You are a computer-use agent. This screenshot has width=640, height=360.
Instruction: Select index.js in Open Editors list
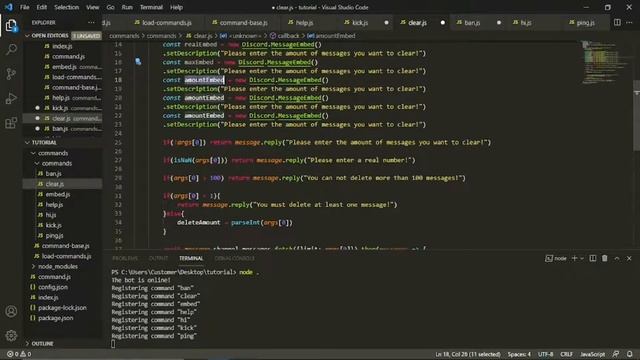[62, 46]
